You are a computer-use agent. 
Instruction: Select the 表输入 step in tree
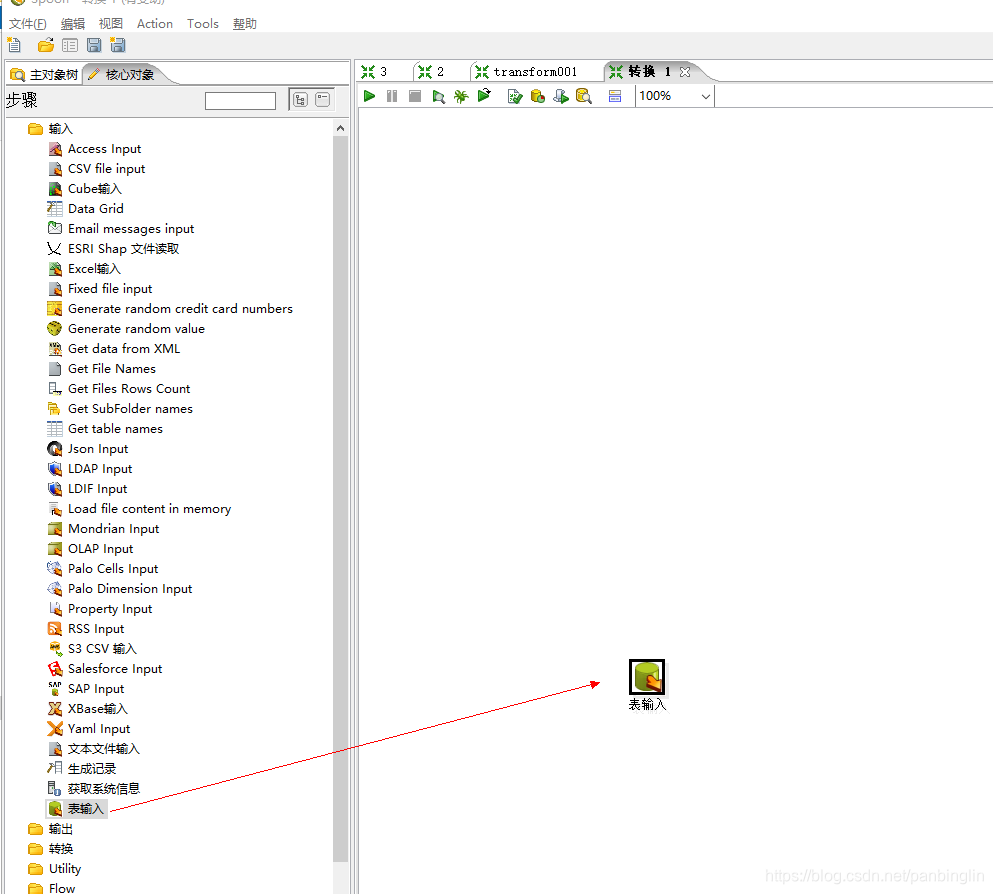click(x=76, y=809)
